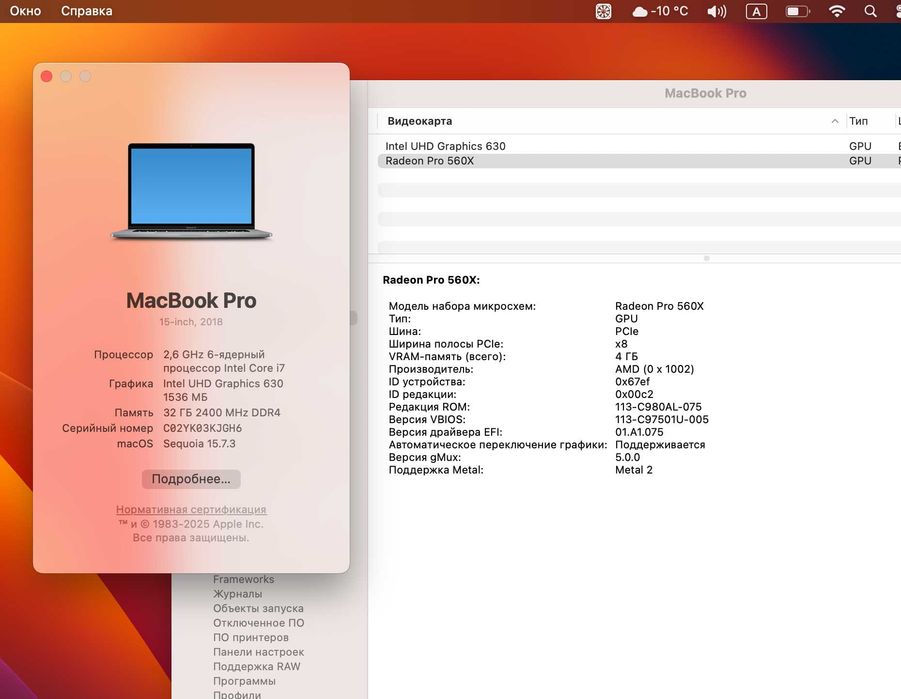The image size is (901, 699).
Task: Click the Версия VBIOS value 113-C97501U-005
Action: [661, 420]
